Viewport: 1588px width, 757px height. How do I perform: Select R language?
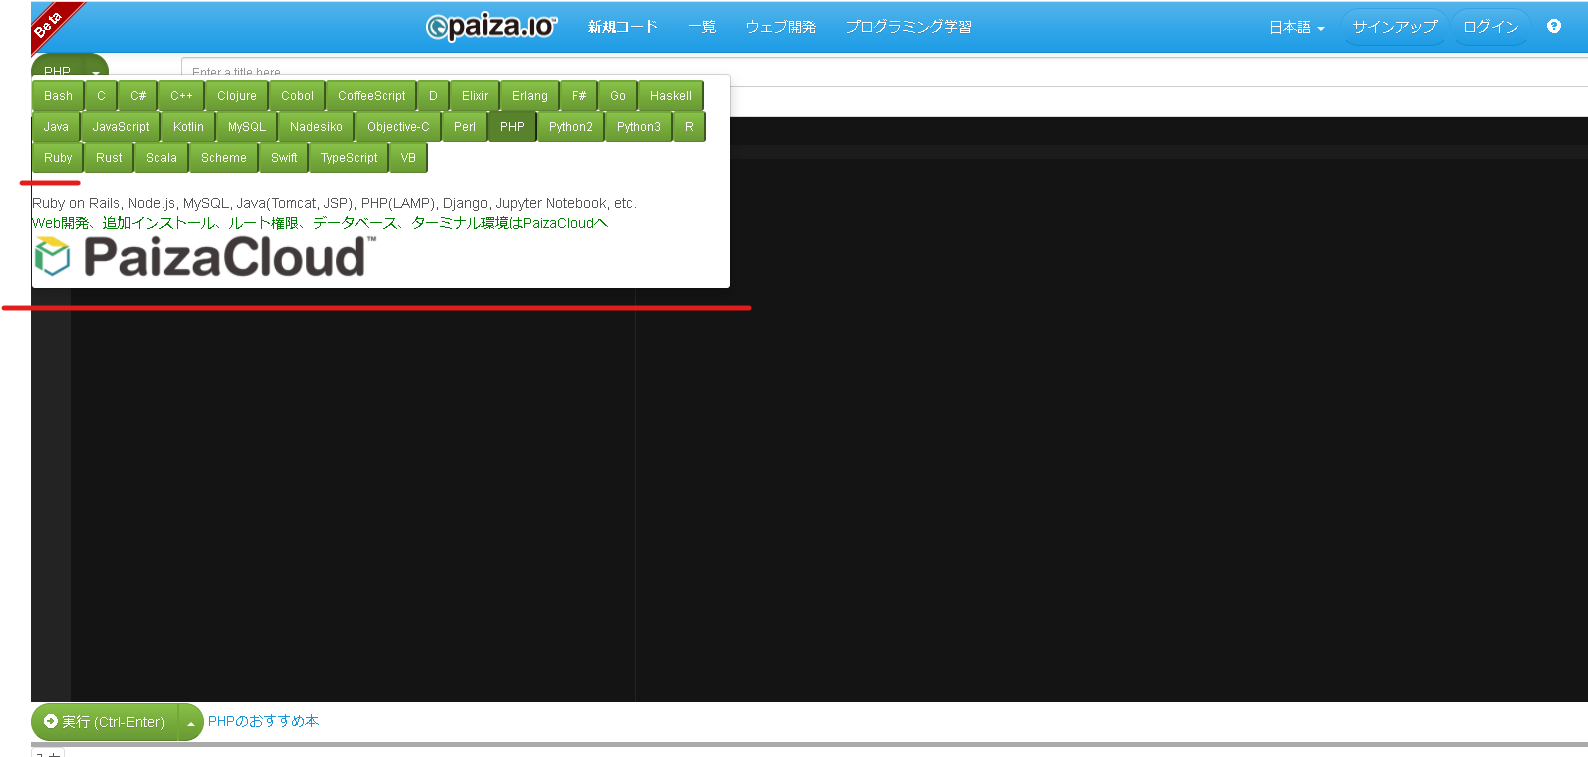(x=689, y=127)
